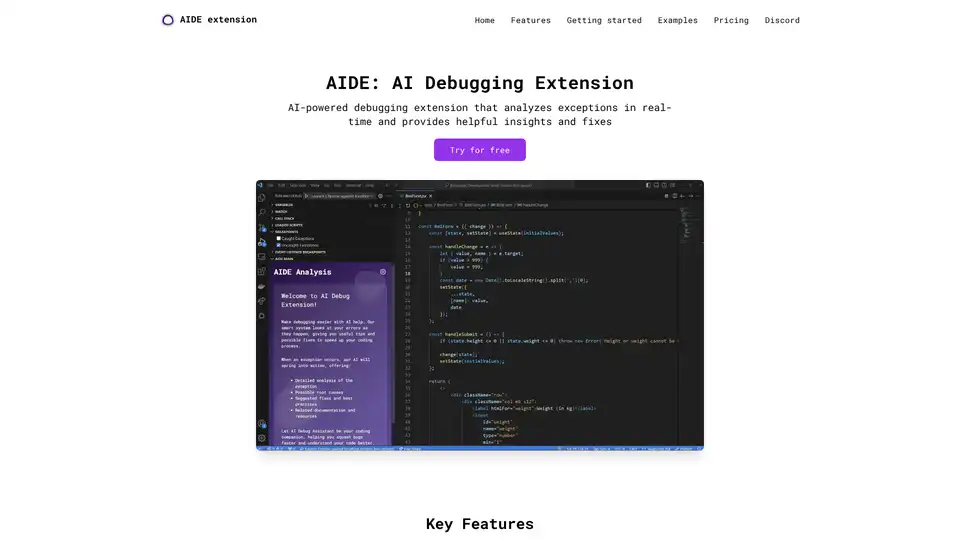Open the Discord link in navigation
960x540 pixels.
782,20
